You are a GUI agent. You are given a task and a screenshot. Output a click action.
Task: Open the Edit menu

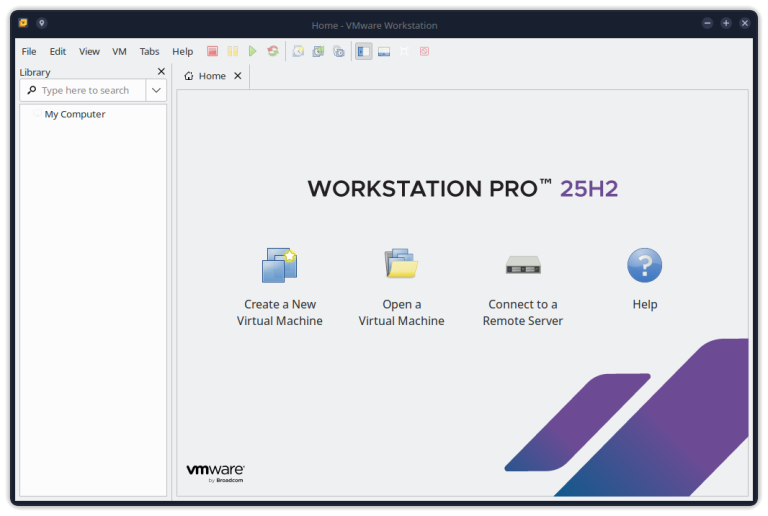58,51
